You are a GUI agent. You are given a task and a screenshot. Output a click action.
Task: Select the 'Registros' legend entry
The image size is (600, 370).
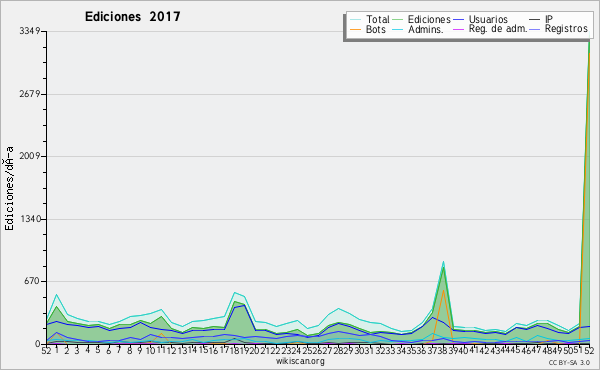coord(566,29)
